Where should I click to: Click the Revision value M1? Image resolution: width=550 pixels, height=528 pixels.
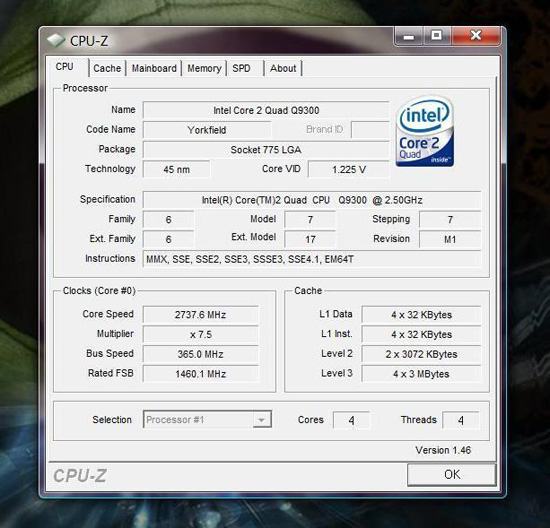pos(450,239)
